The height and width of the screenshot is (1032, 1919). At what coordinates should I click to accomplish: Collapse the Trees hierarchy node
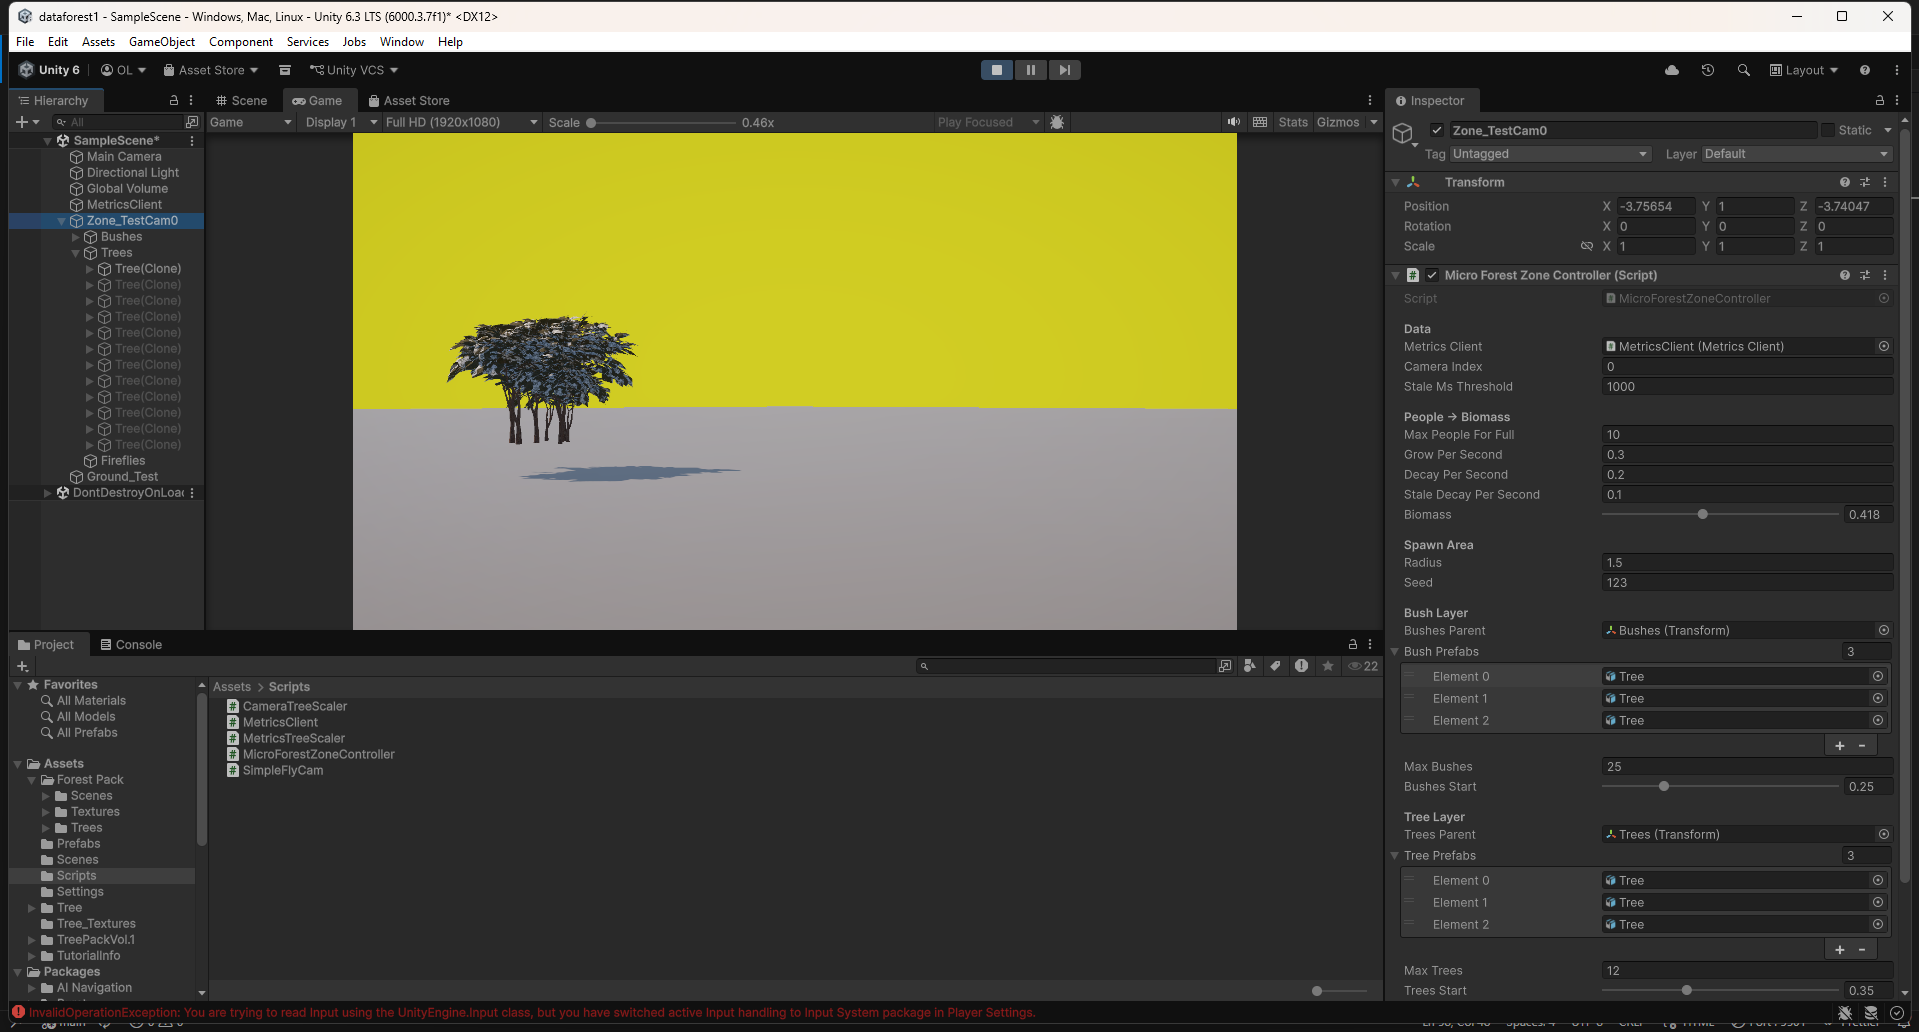click(x=76, y=253)
